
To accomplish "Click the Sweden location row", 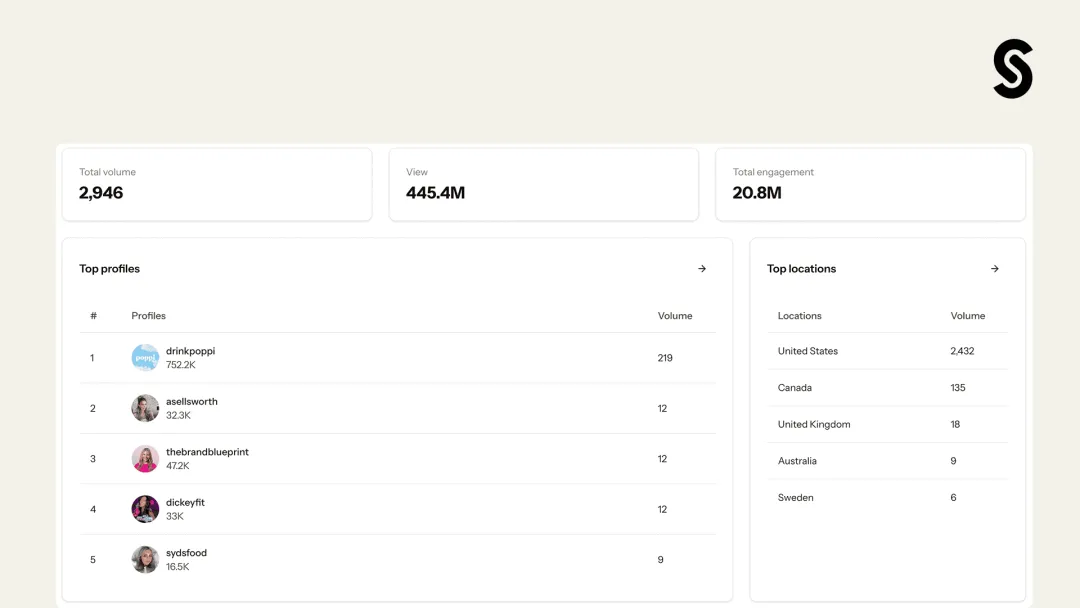I will (x=888, y=497).
